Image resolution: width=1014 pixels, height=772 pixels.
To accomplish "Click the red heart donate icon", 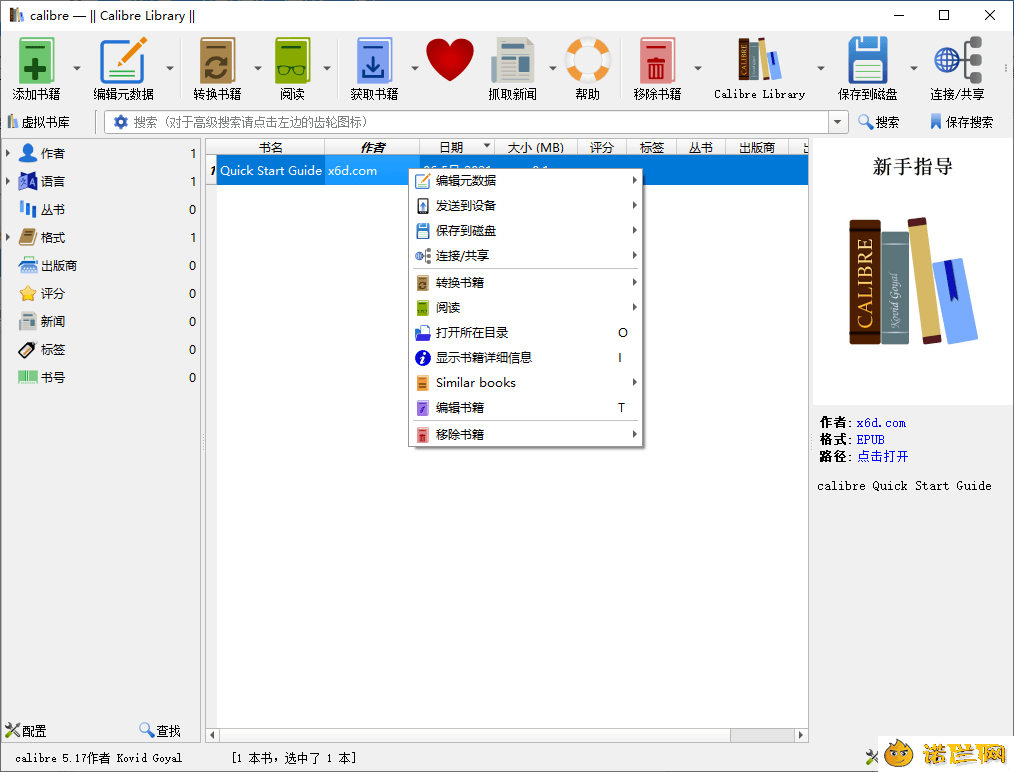I will pos(449,59).
